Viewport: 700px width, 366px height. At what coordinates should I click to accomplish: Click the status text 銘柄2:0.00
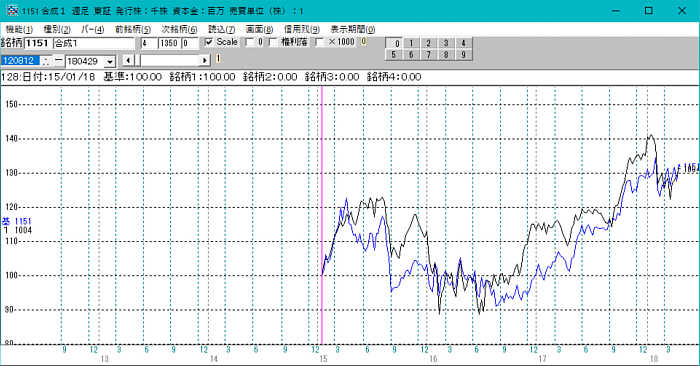click(x=270, y=77)
